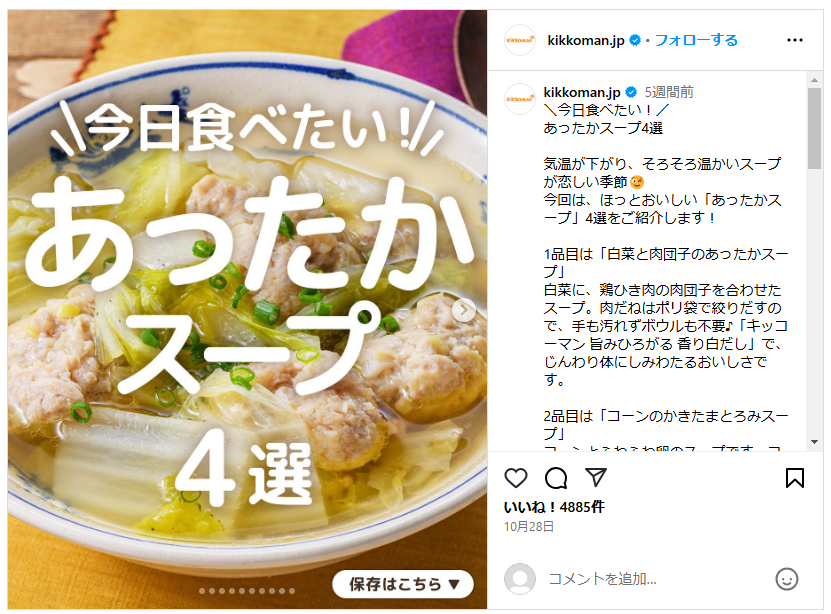Click the verified badge beside header username
The image size is (831, 614).
[634, 40]
